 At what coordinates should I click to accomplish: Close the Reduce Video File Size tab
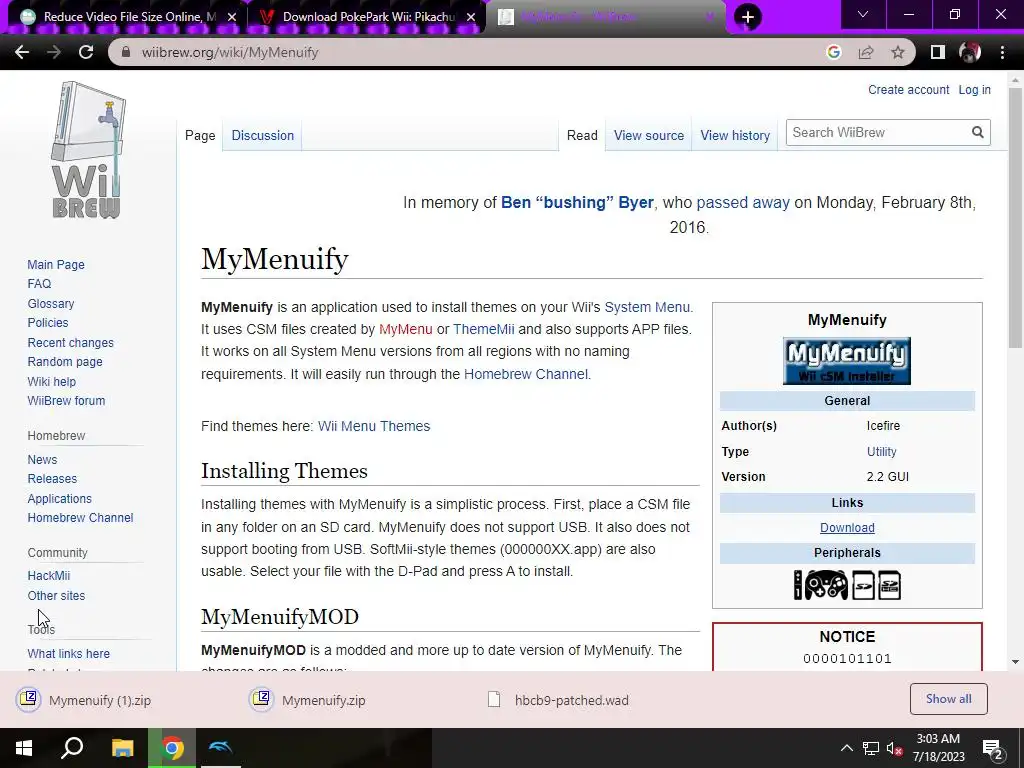pyautogui.click(x=232, y=17)
